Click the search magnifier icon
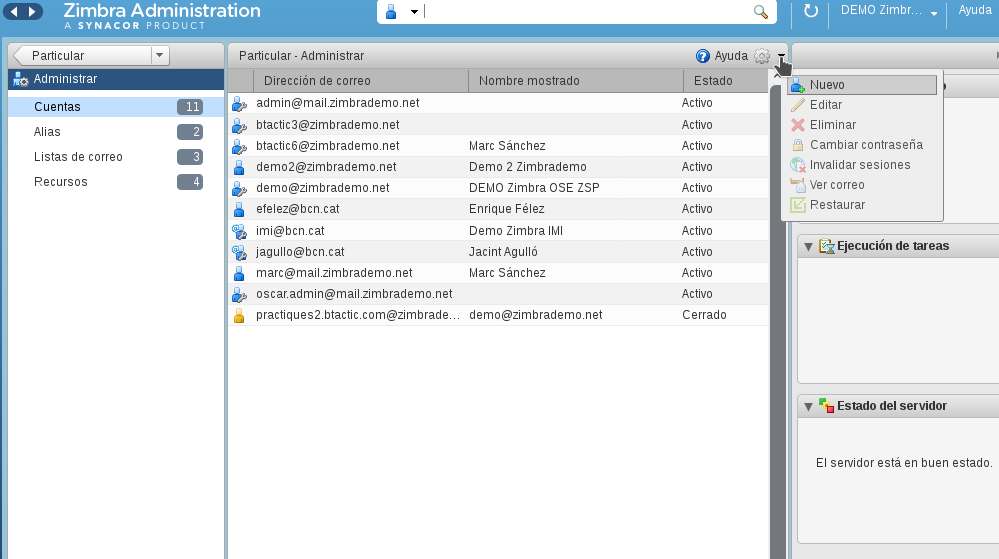Viewport: 999px width, 559px height. [761, 11]
